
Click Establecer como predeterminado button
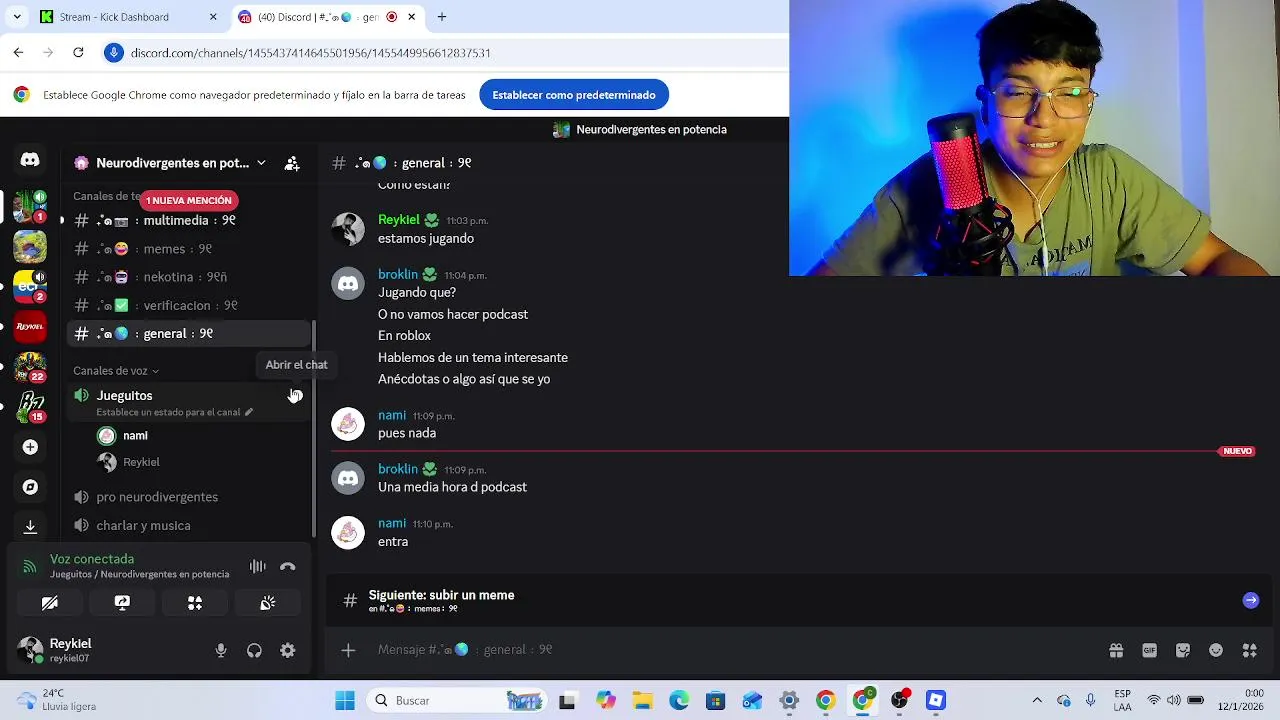[x=574, y=95]
